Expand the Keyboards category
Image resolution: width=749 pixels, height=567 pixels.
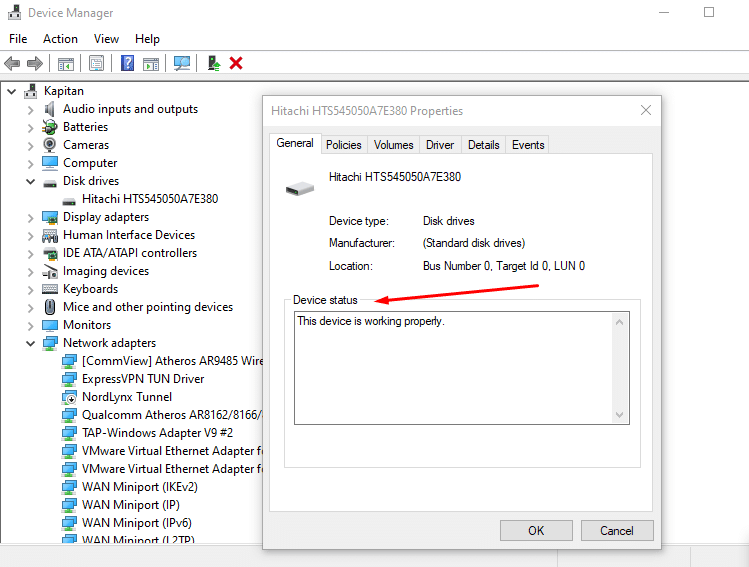(x=31, y=290)
